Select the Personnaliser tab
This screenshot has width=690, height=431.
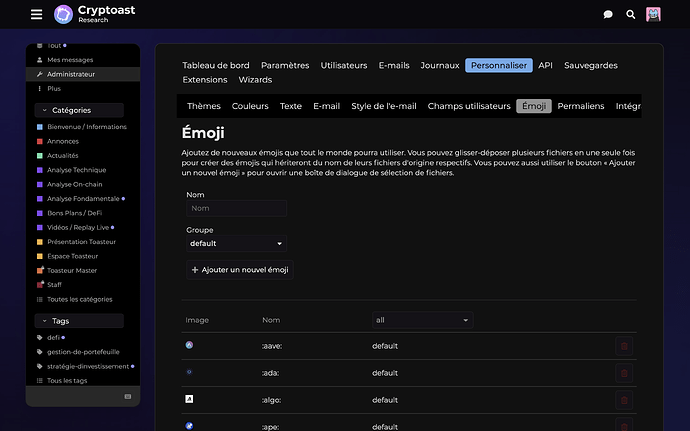[499, 65]
